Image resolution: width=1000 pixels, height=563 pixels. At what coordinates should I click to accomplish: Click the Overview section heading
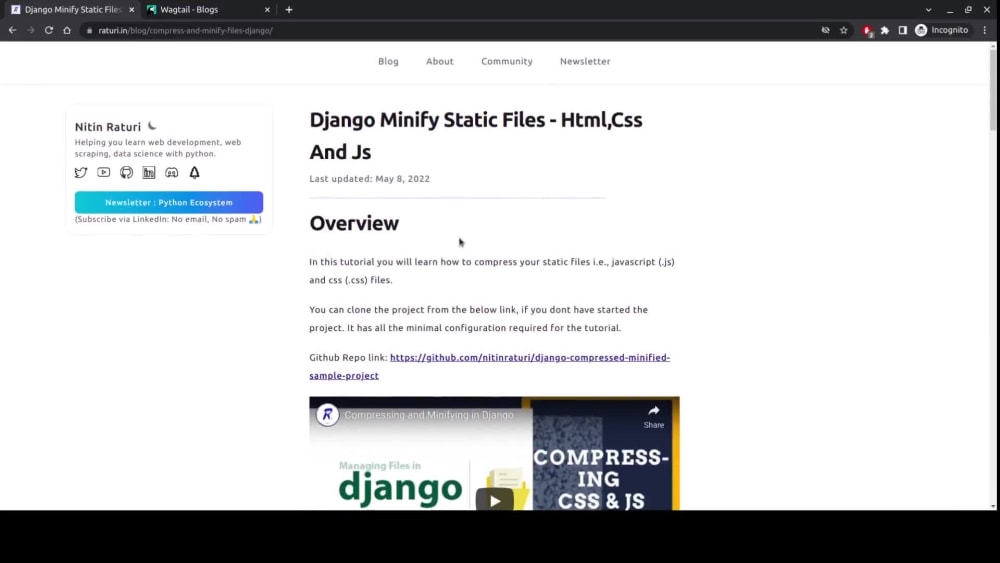(354, 223)
